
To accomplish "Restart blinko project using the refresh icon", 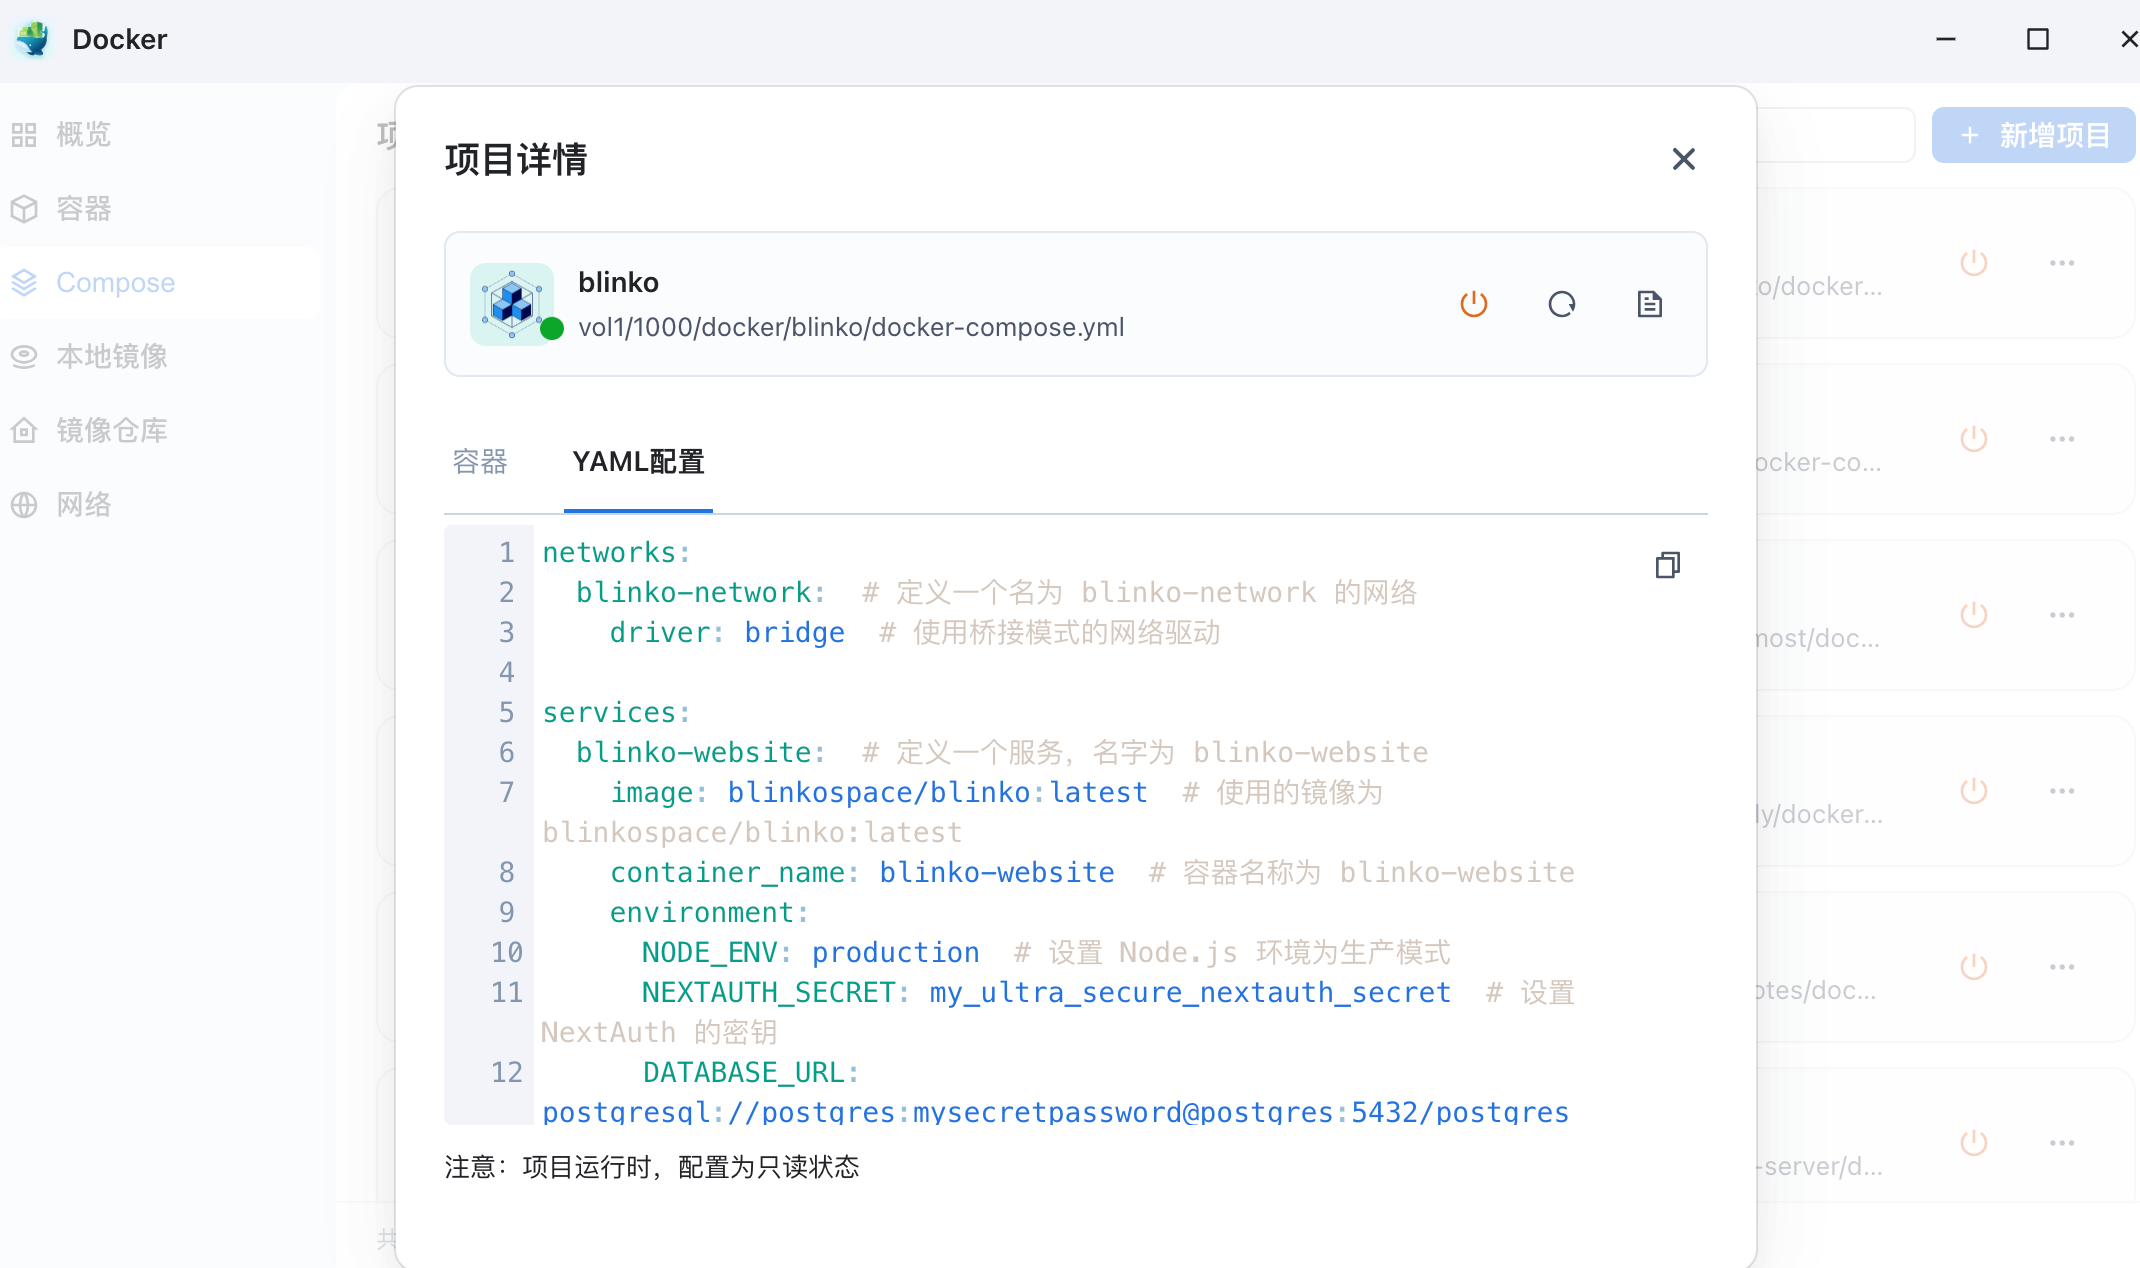I will 1562,304.
